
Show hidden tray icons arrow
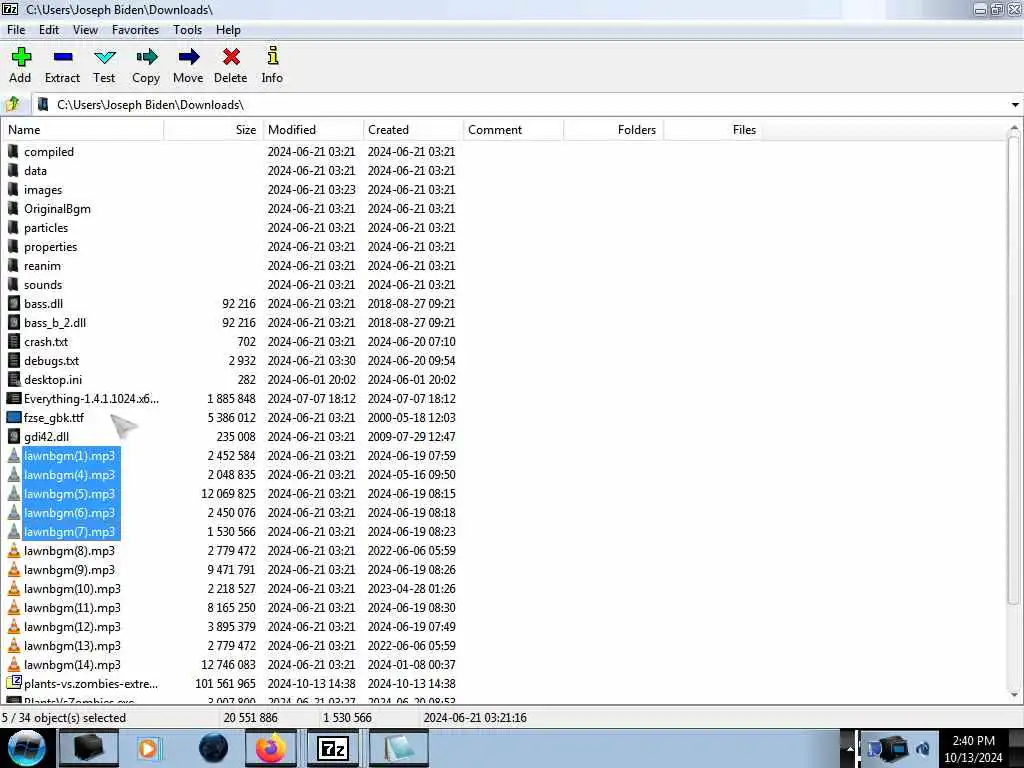point(850,748)
